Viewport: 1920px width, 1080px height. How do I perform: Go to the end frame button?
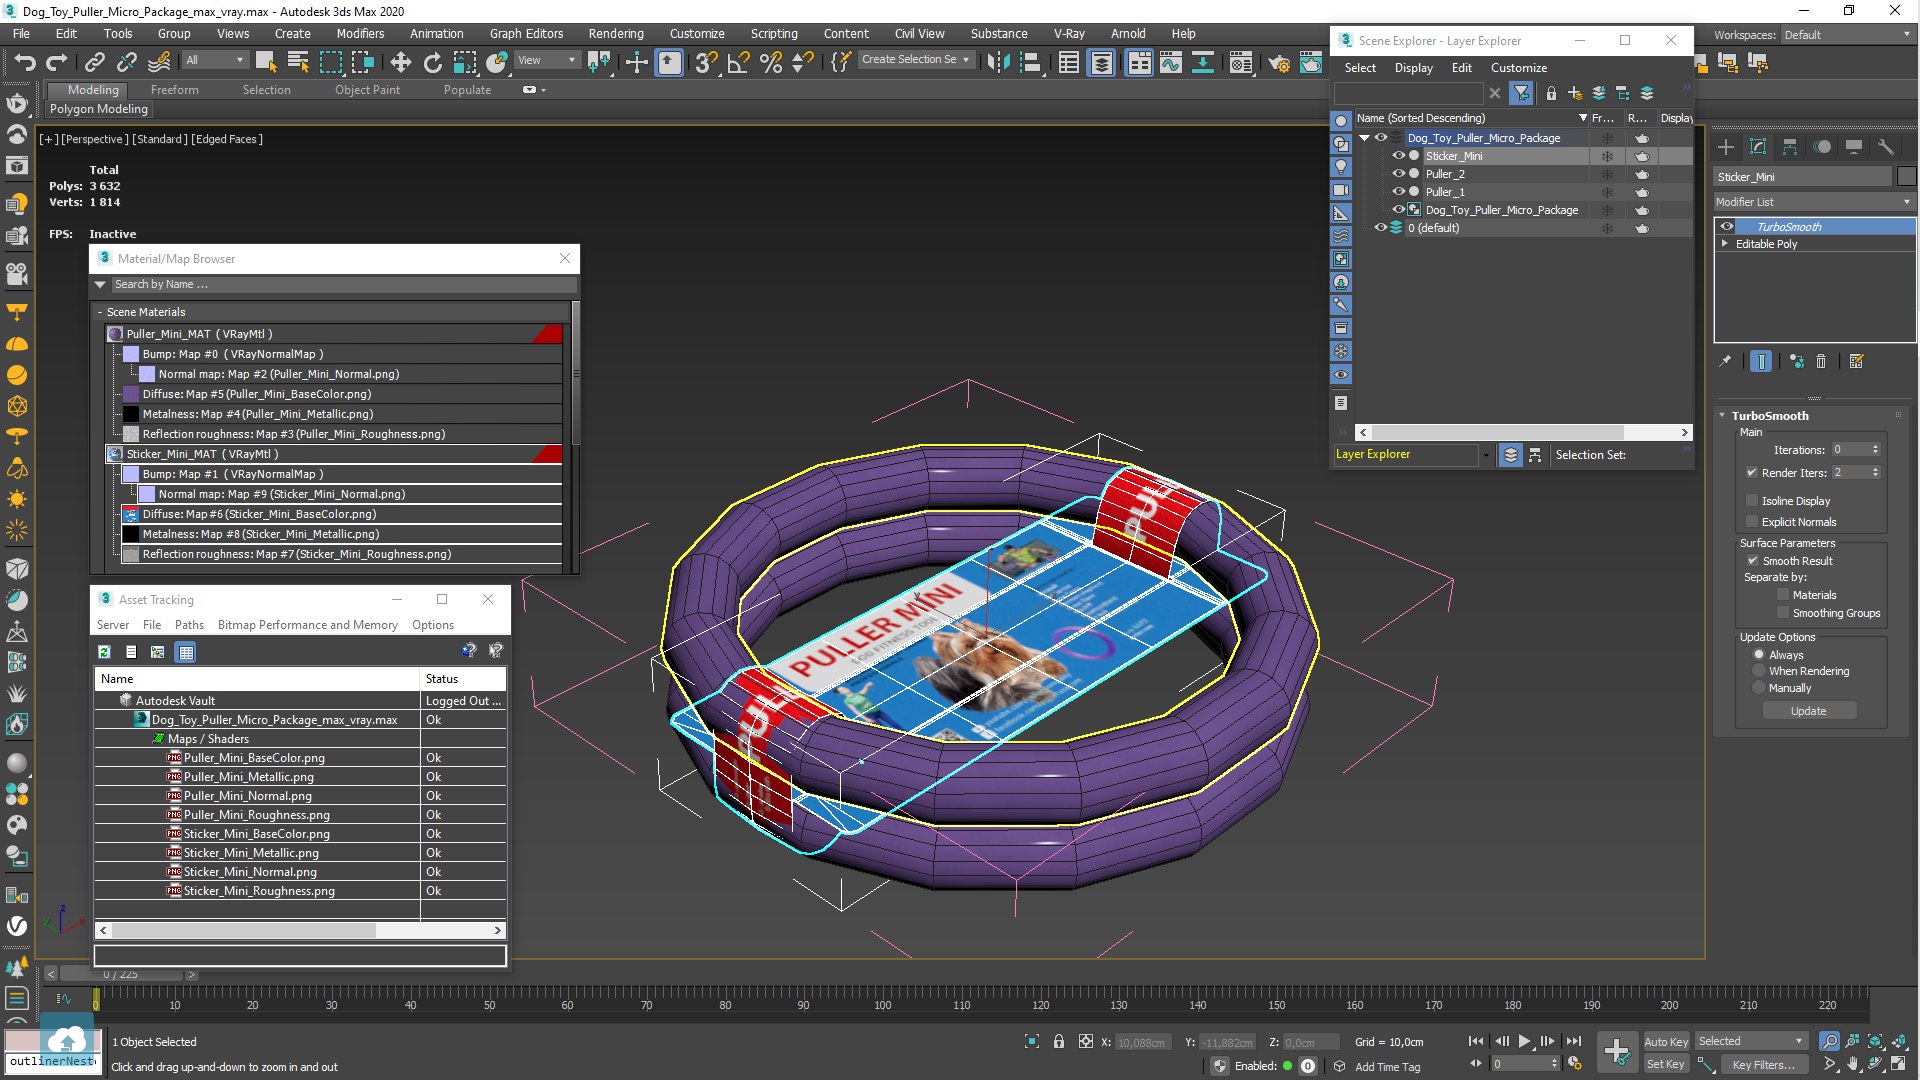1574,1041
